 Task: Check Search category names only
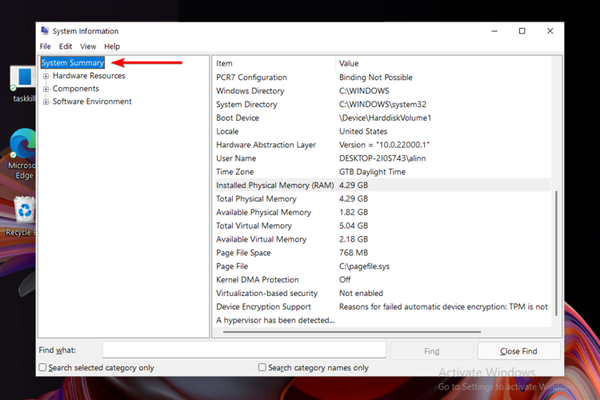(264, 368)
